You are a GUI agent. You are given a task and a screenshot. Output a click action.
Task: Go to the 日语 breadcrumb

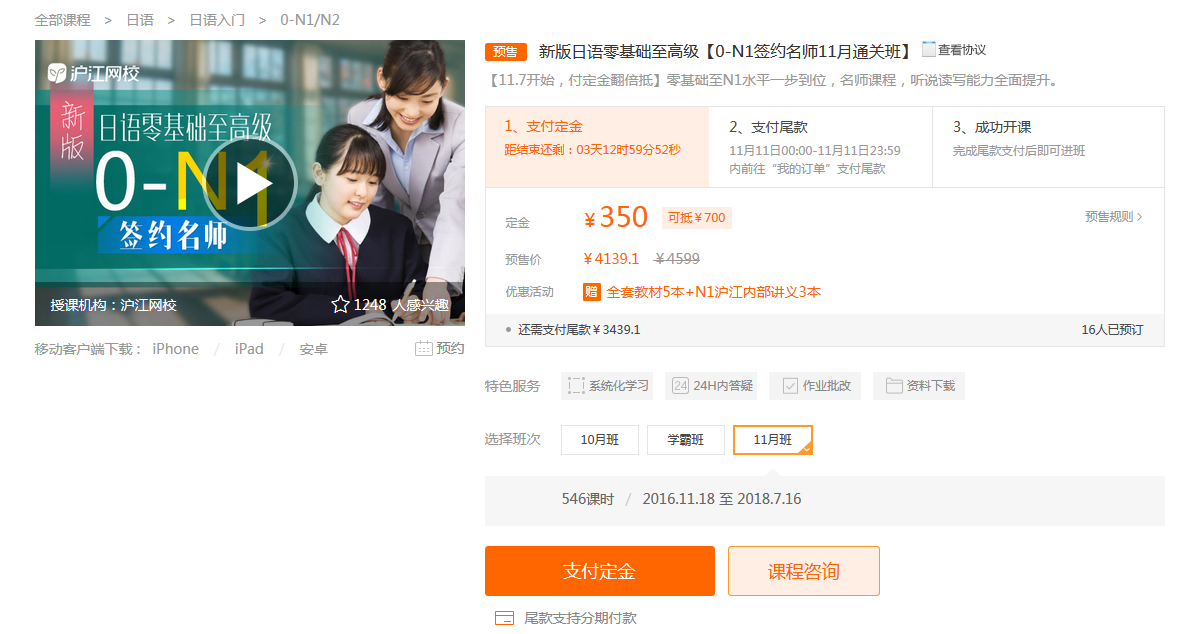coord(140,20)
